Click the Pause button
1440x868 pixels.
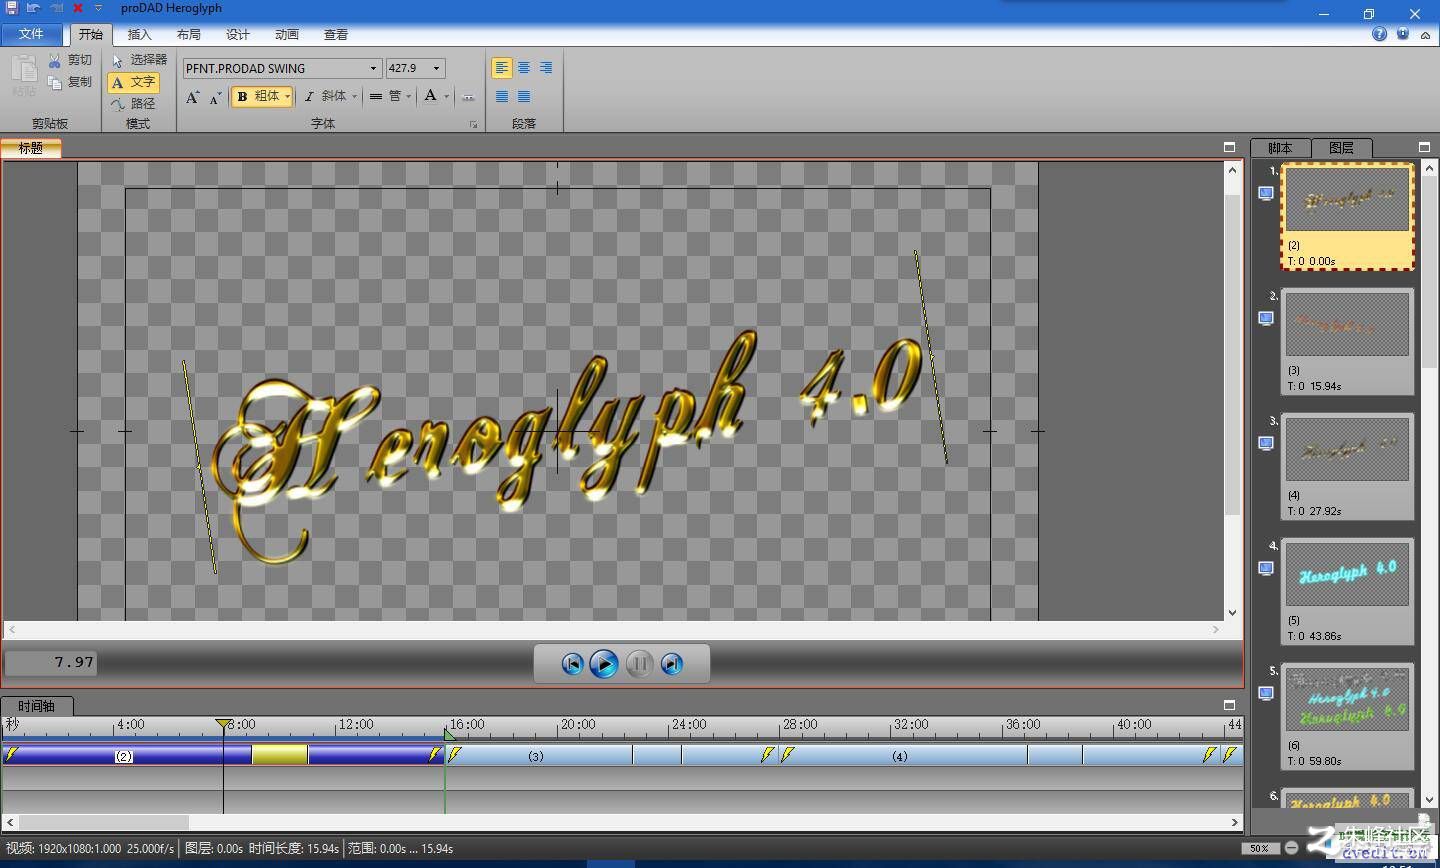pyautogui.click(x=640, y=664)
